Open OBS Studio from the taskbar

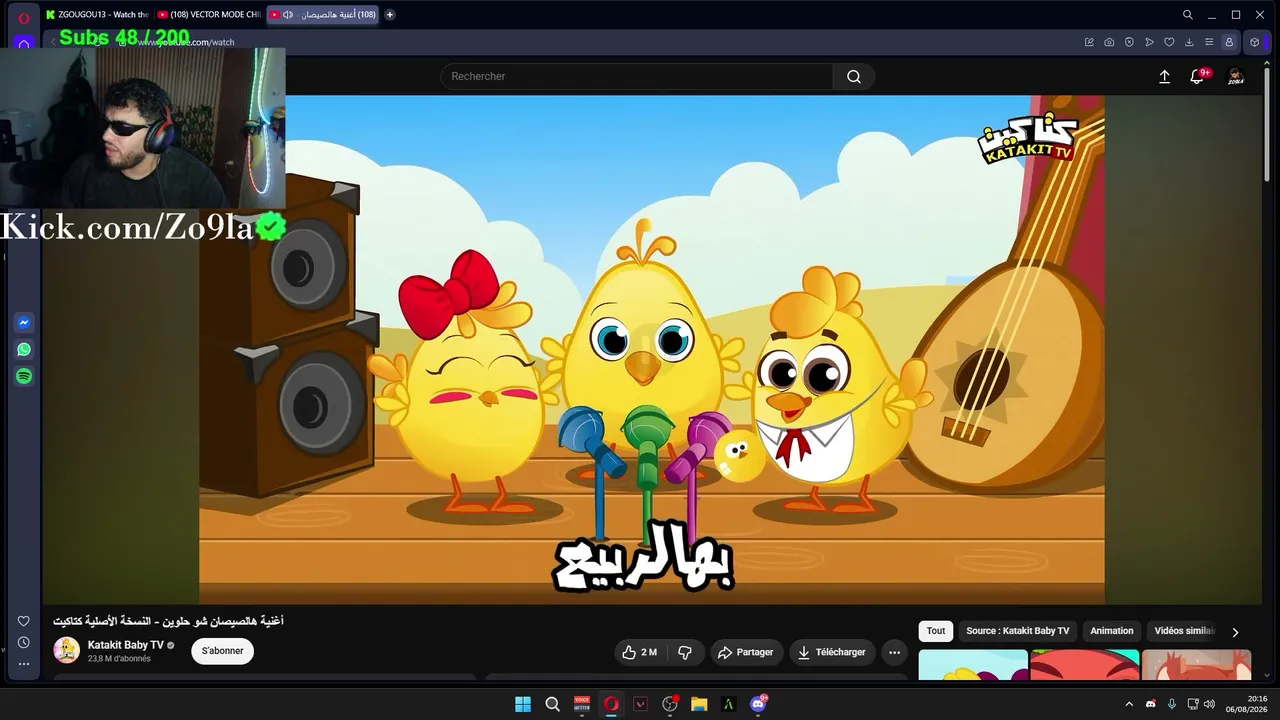pos(670,704)
